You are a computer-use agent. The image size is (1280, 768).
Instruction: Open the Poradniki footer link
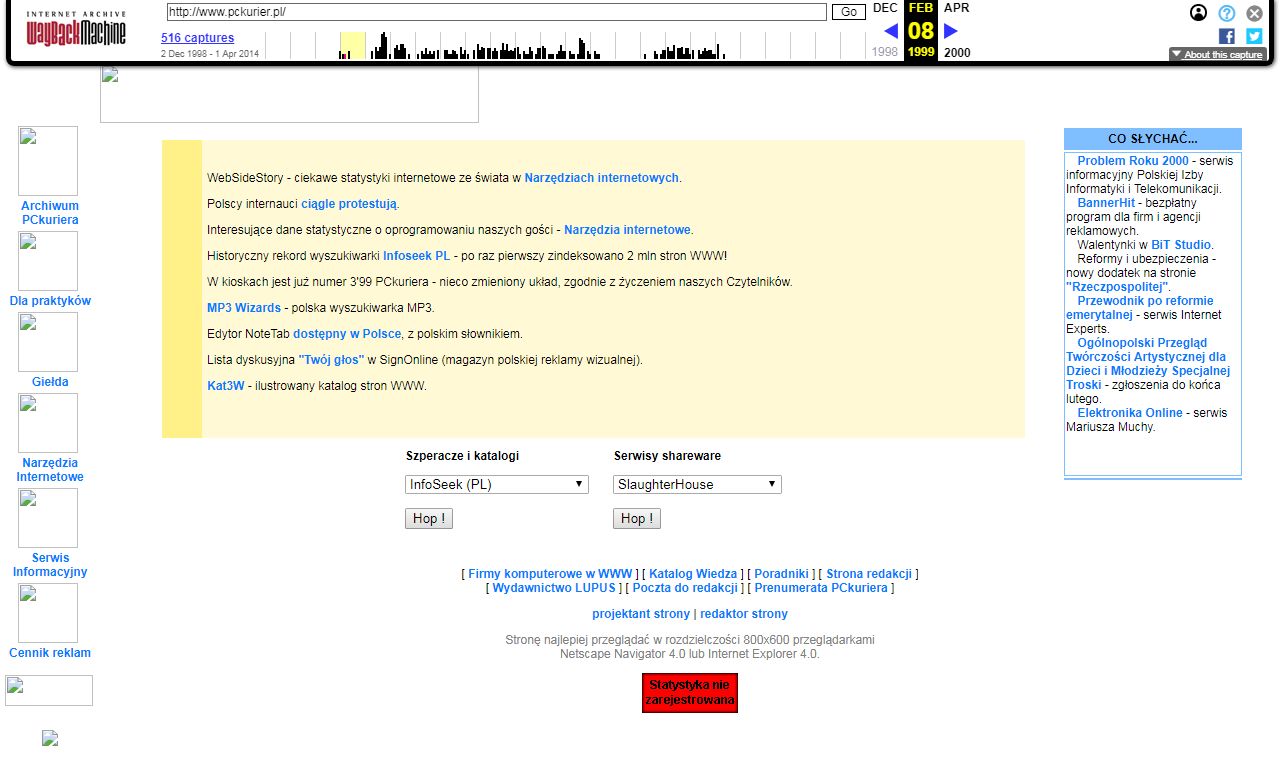781,574
